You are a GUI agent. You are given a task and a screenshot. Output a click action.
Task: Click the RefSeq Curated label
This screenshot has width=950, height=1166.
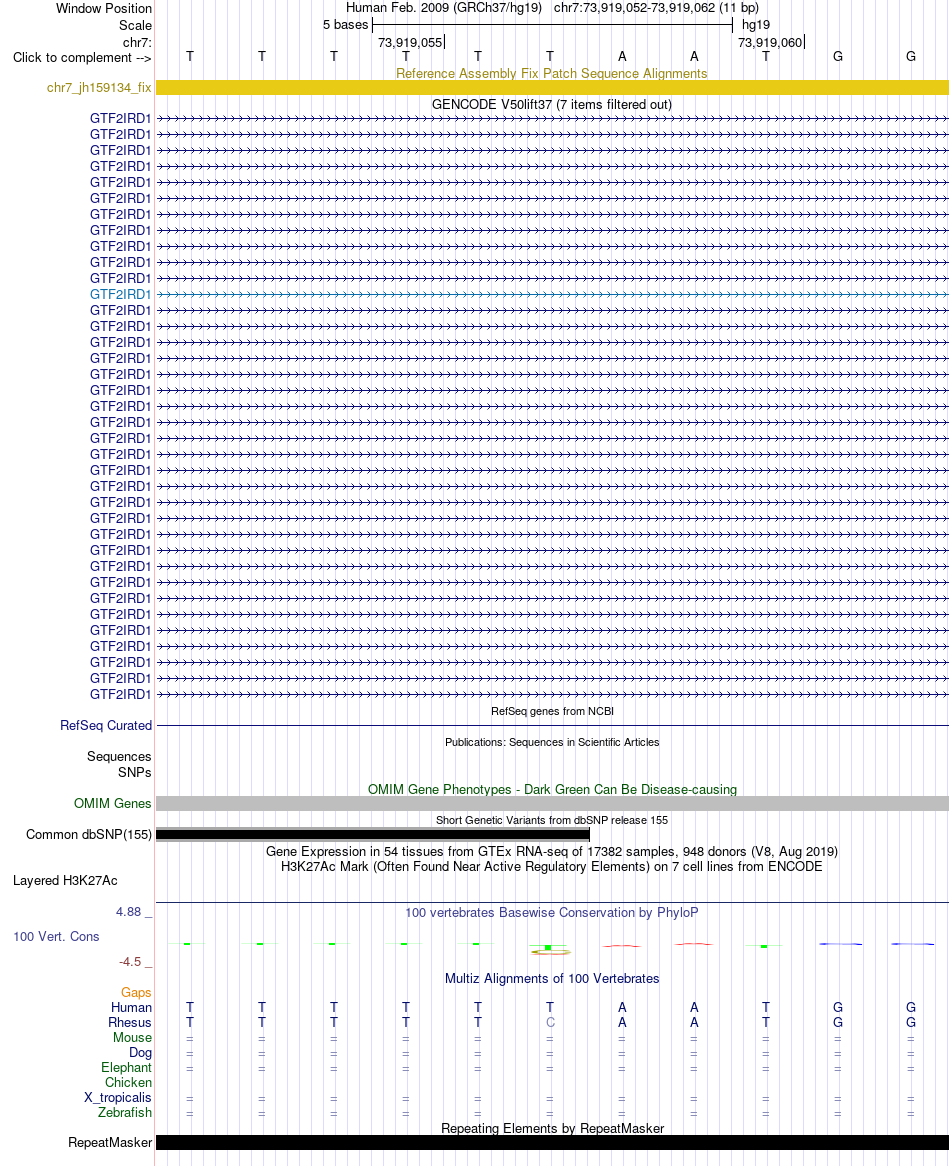pyautogui.click(x=106, y=725)
